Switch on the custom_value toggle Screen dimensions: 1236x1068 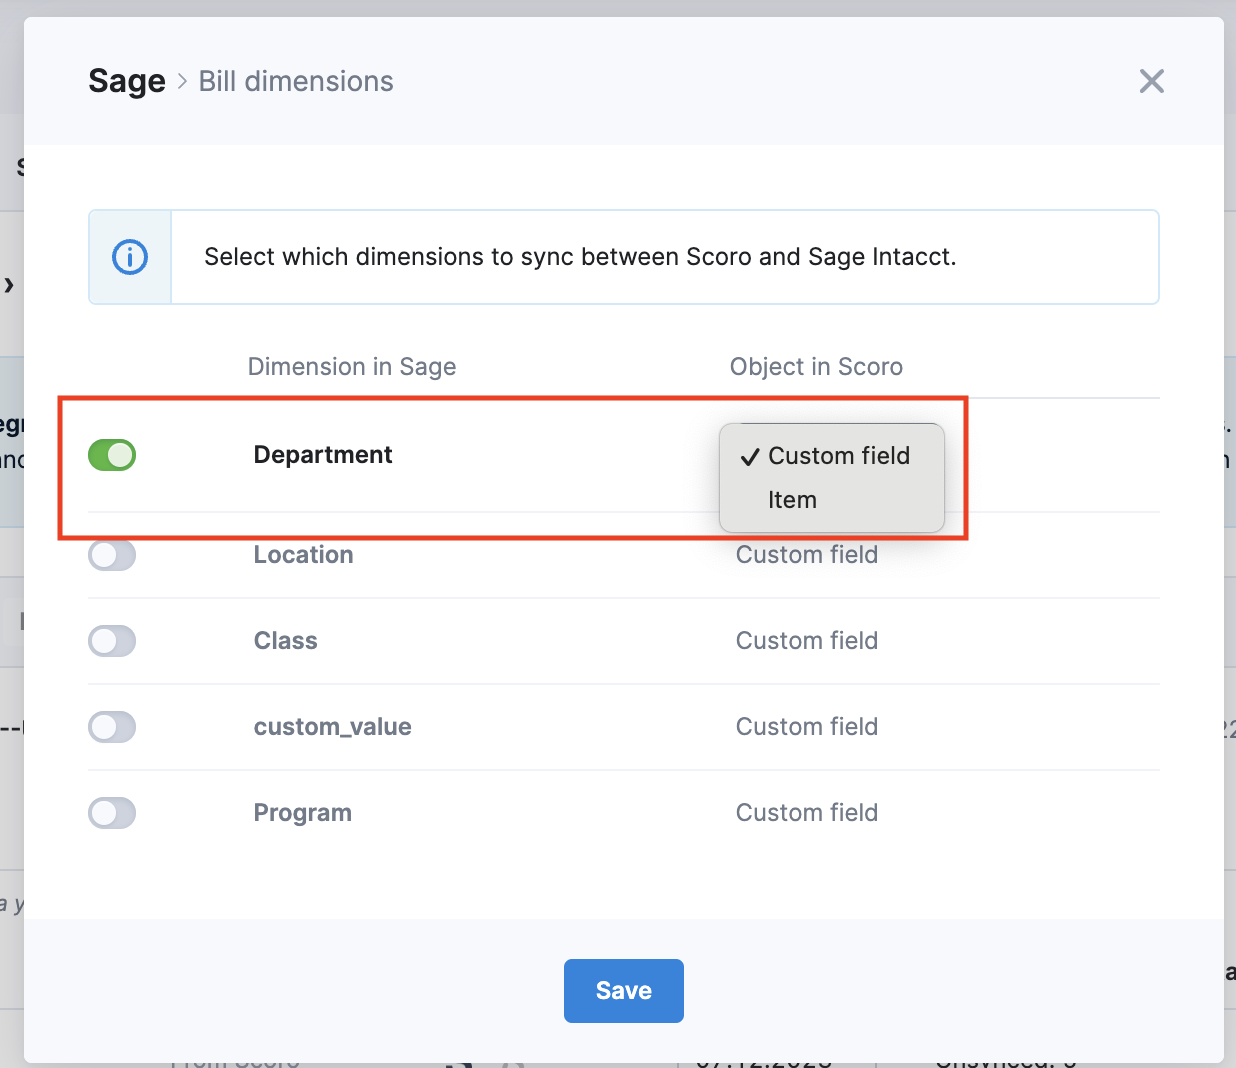[112, 727]
